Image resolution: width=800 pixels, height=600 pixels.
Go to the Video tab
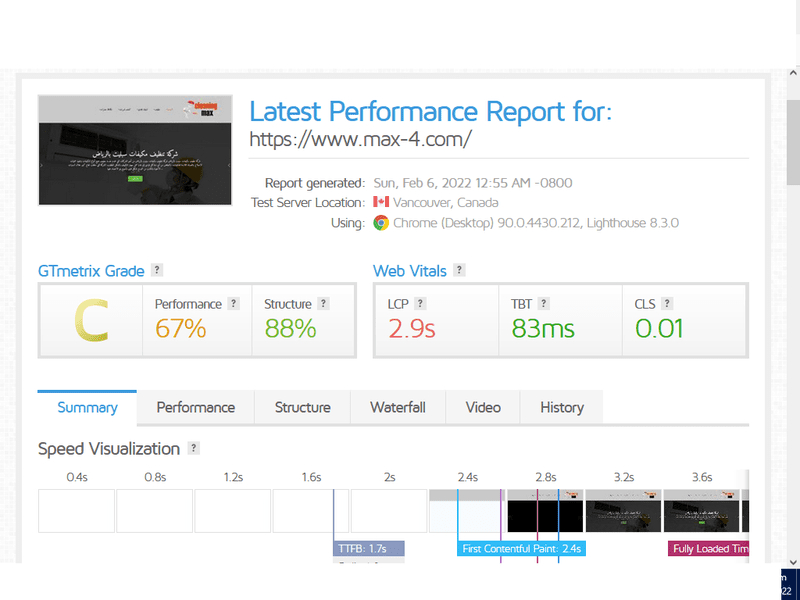tap(483, 407)
